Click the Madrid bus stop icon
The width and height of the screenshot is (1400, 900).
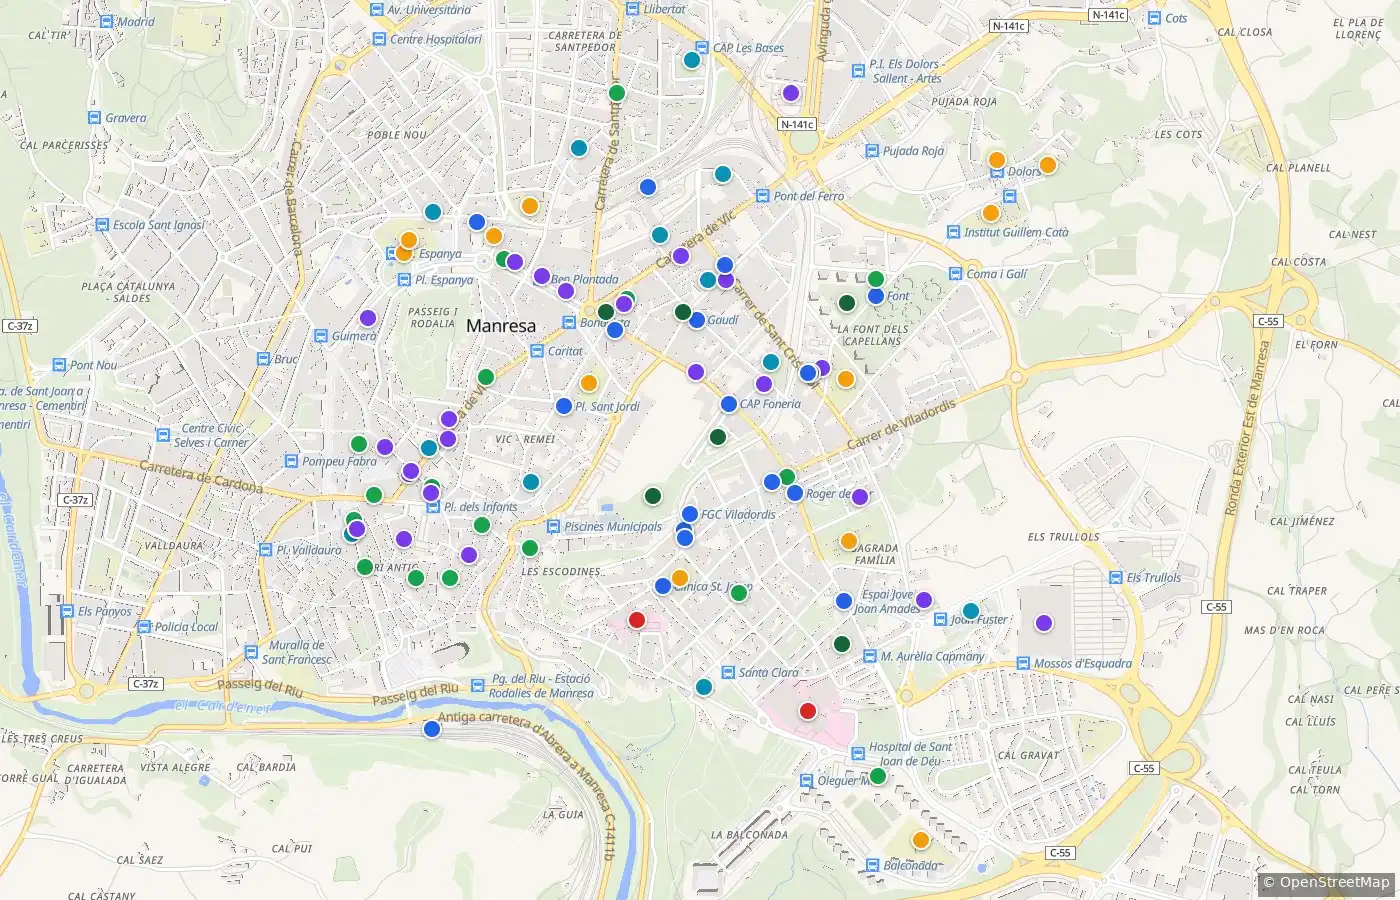pyautogui.click(x=106, y=21)
